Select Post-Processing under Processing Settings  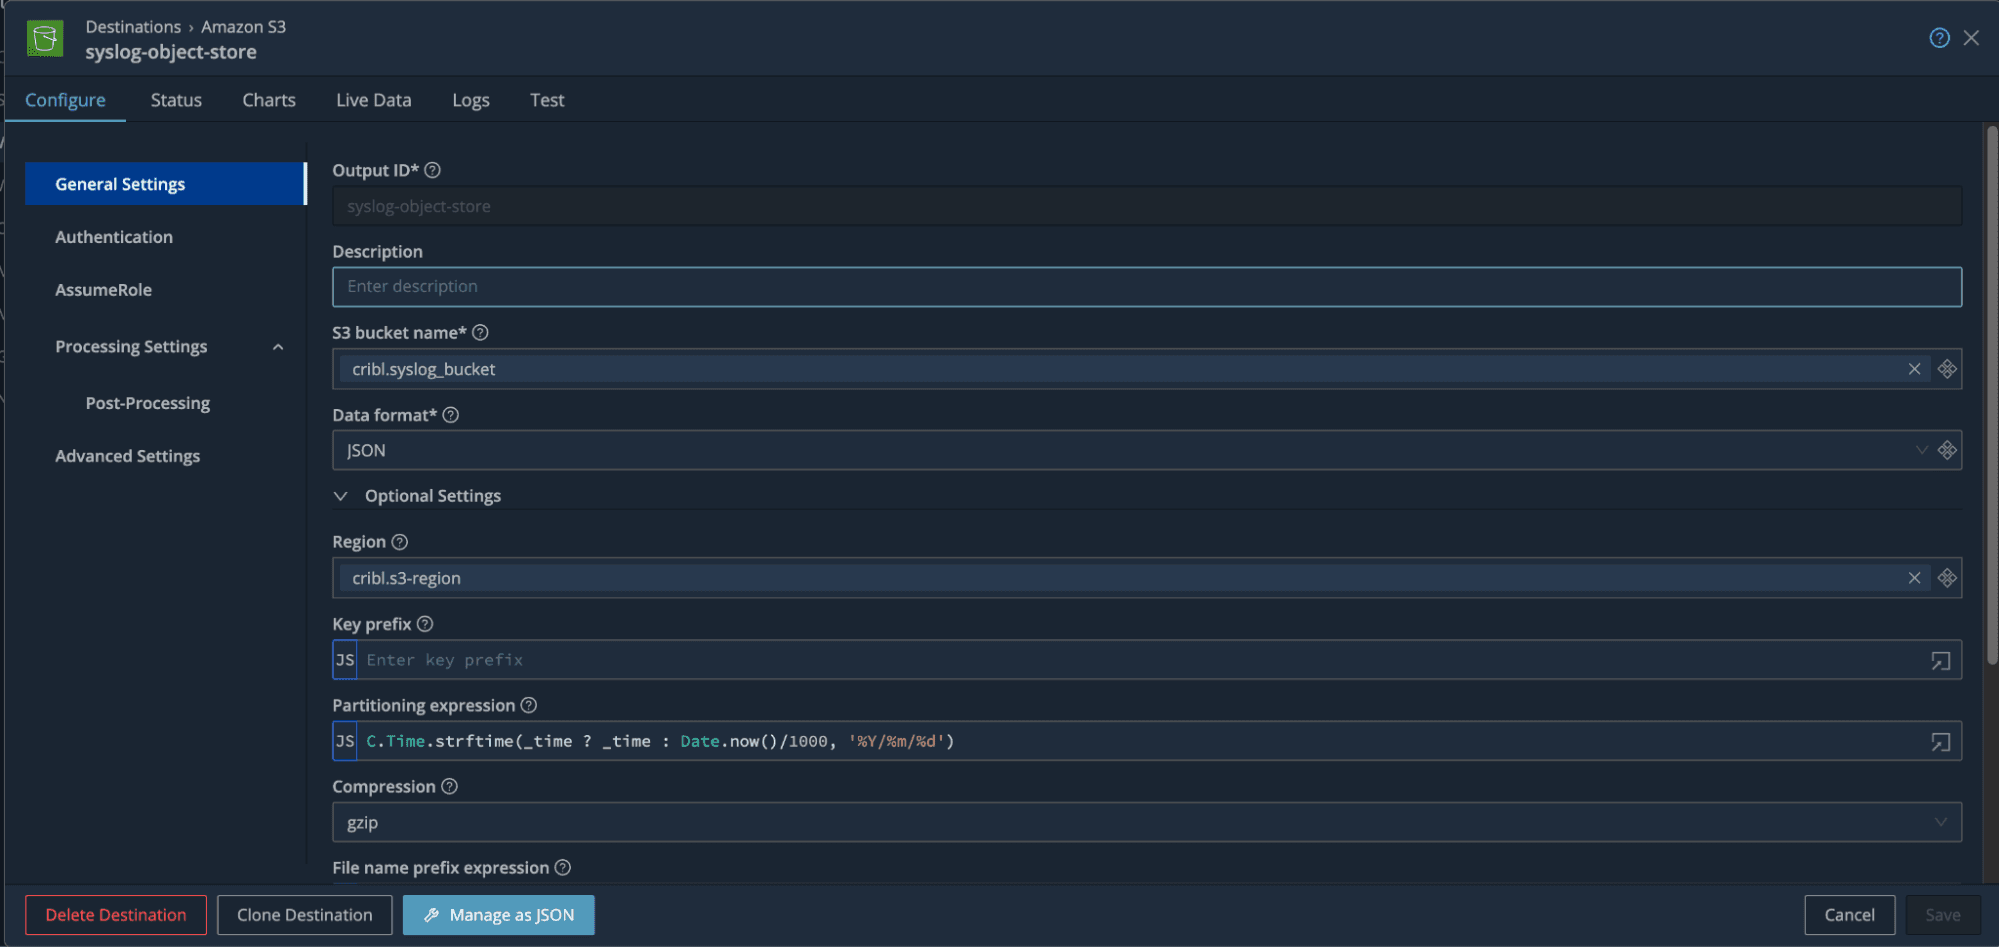[147, 402]
